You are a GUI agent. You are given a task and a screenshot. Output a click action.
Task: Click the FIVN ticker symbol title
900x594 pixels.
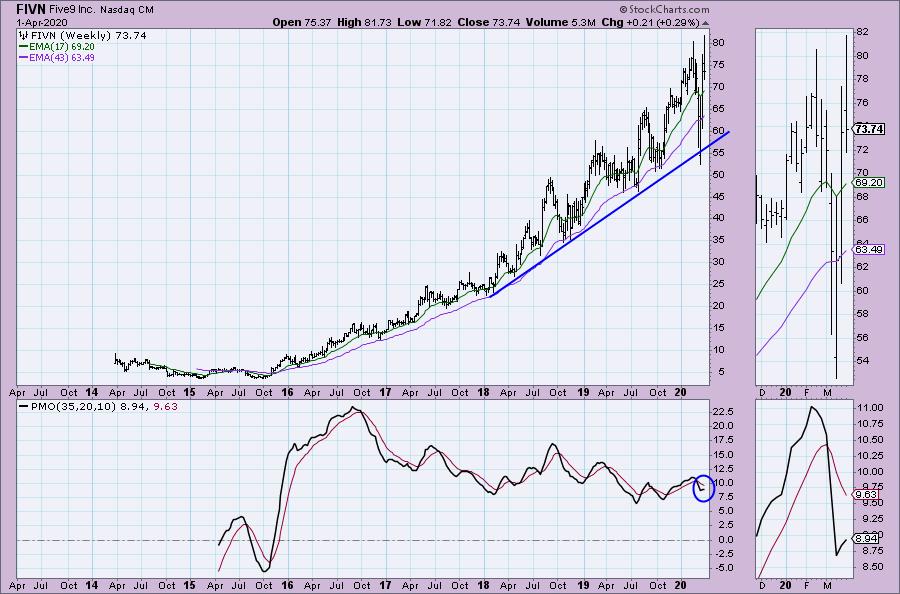point(30,9)
